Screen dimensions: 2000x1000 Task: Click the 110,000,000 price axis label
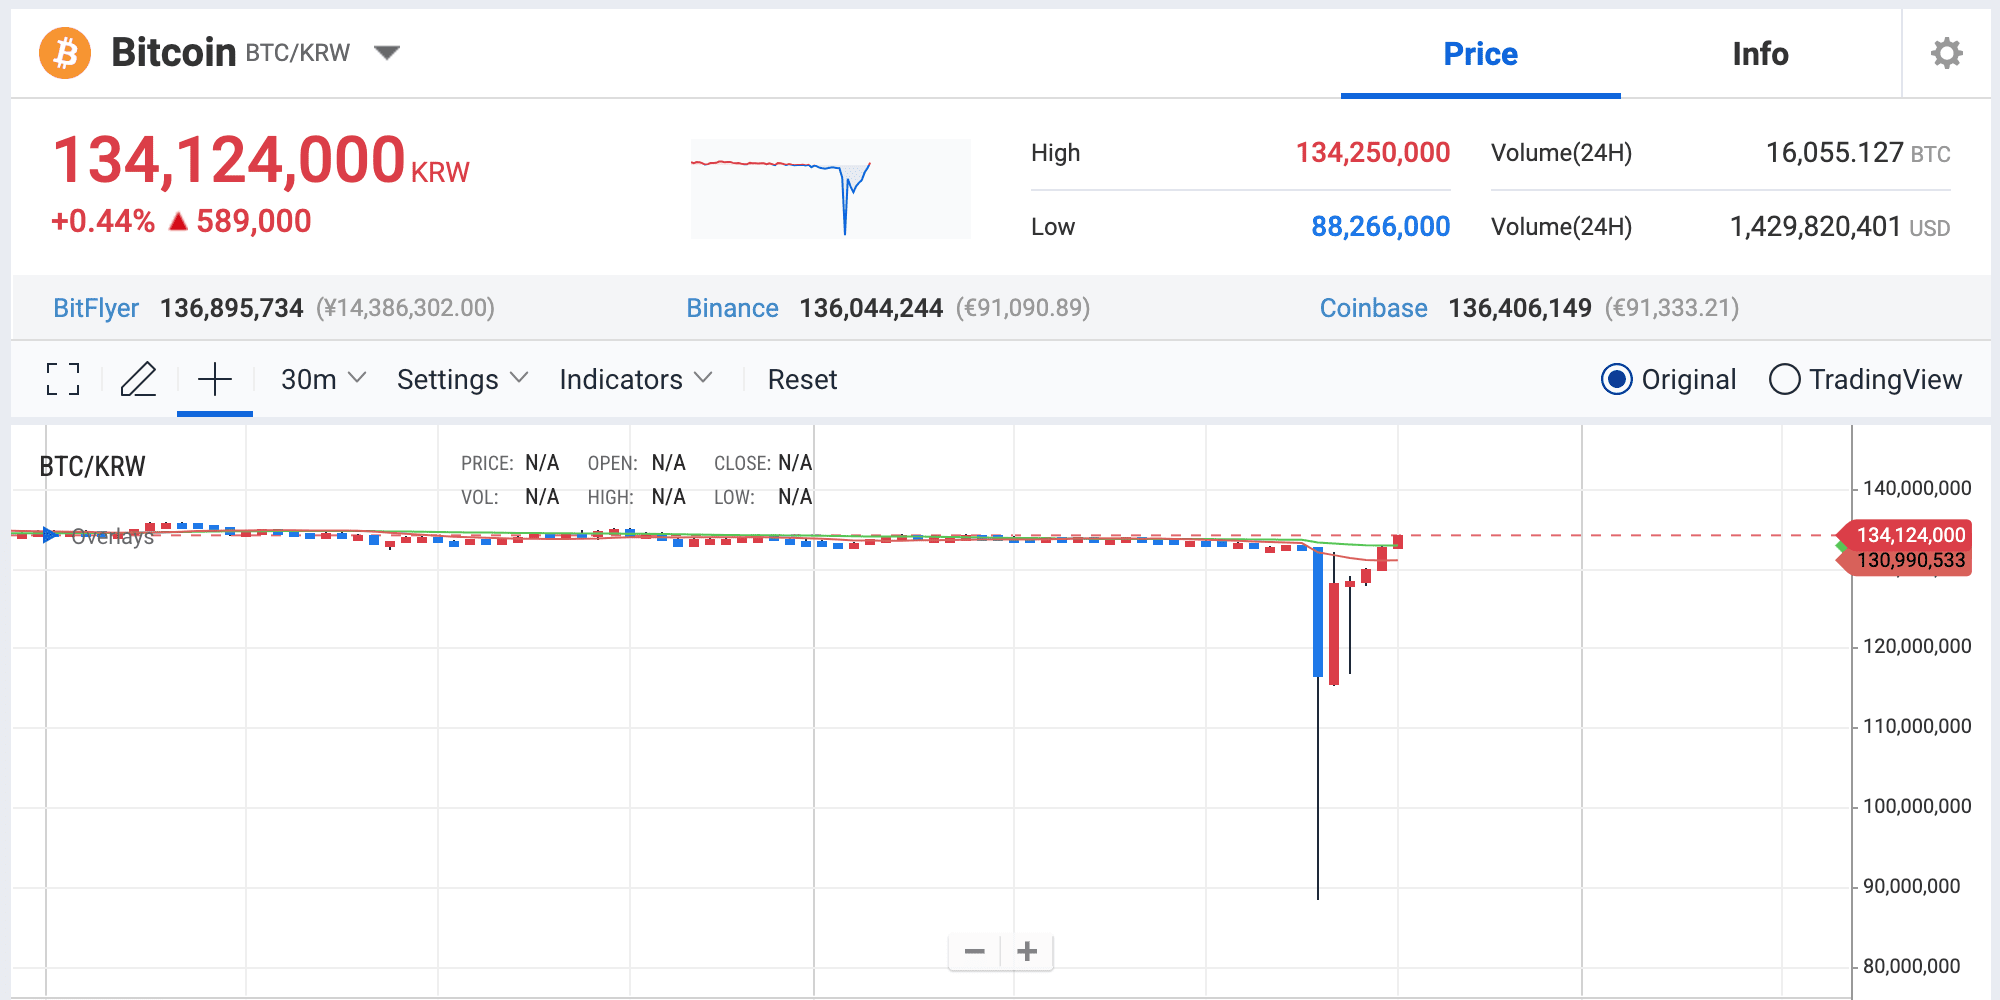[1916, 726]
